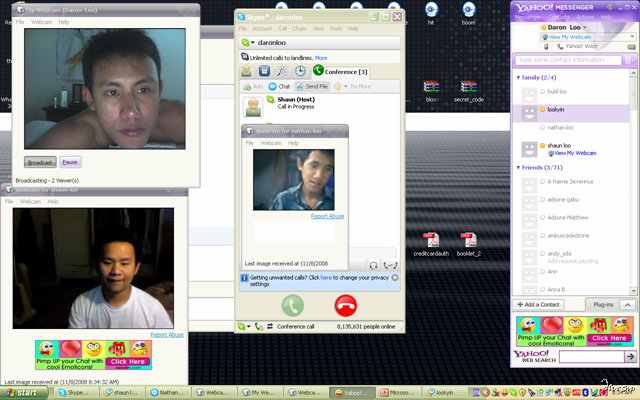Screen dimensions: 640x400
Task: Click the Yahoo! Voice phone icon
Action: pyautogui.click(x=560, y=47)
